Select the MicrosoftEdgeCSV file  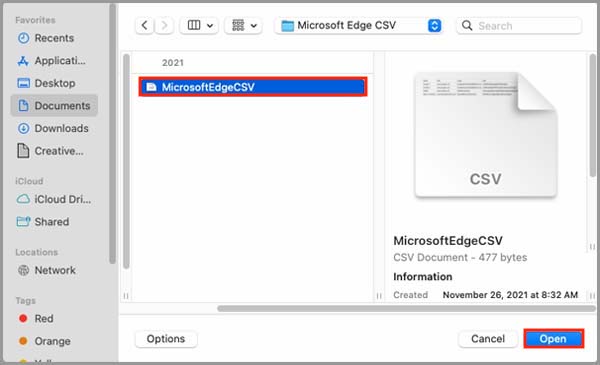253,87
